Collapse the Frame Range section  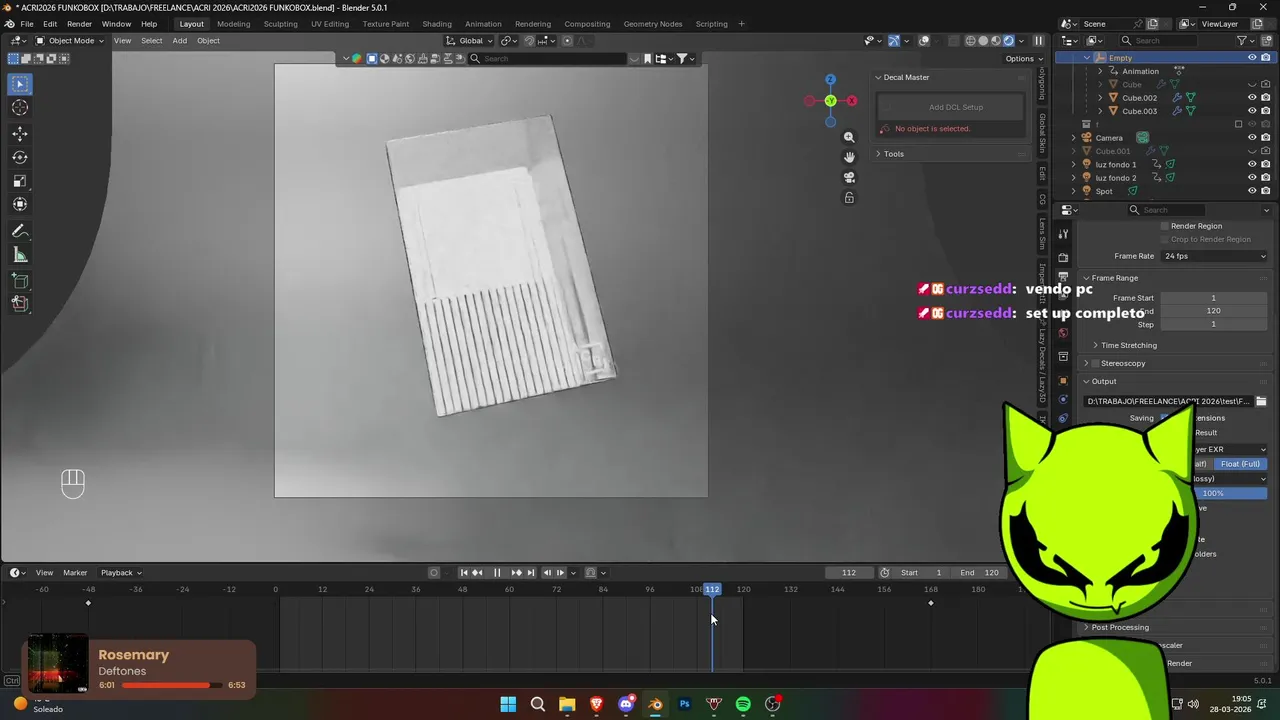tap(1114, 278)
